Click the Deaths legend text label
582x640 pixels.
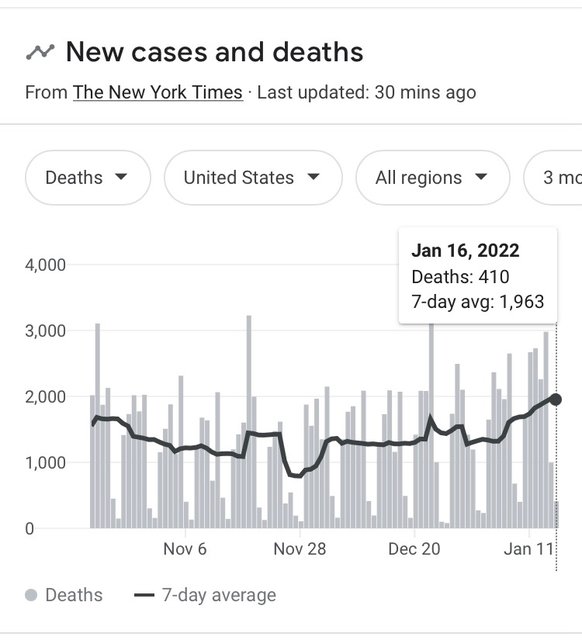74,595
